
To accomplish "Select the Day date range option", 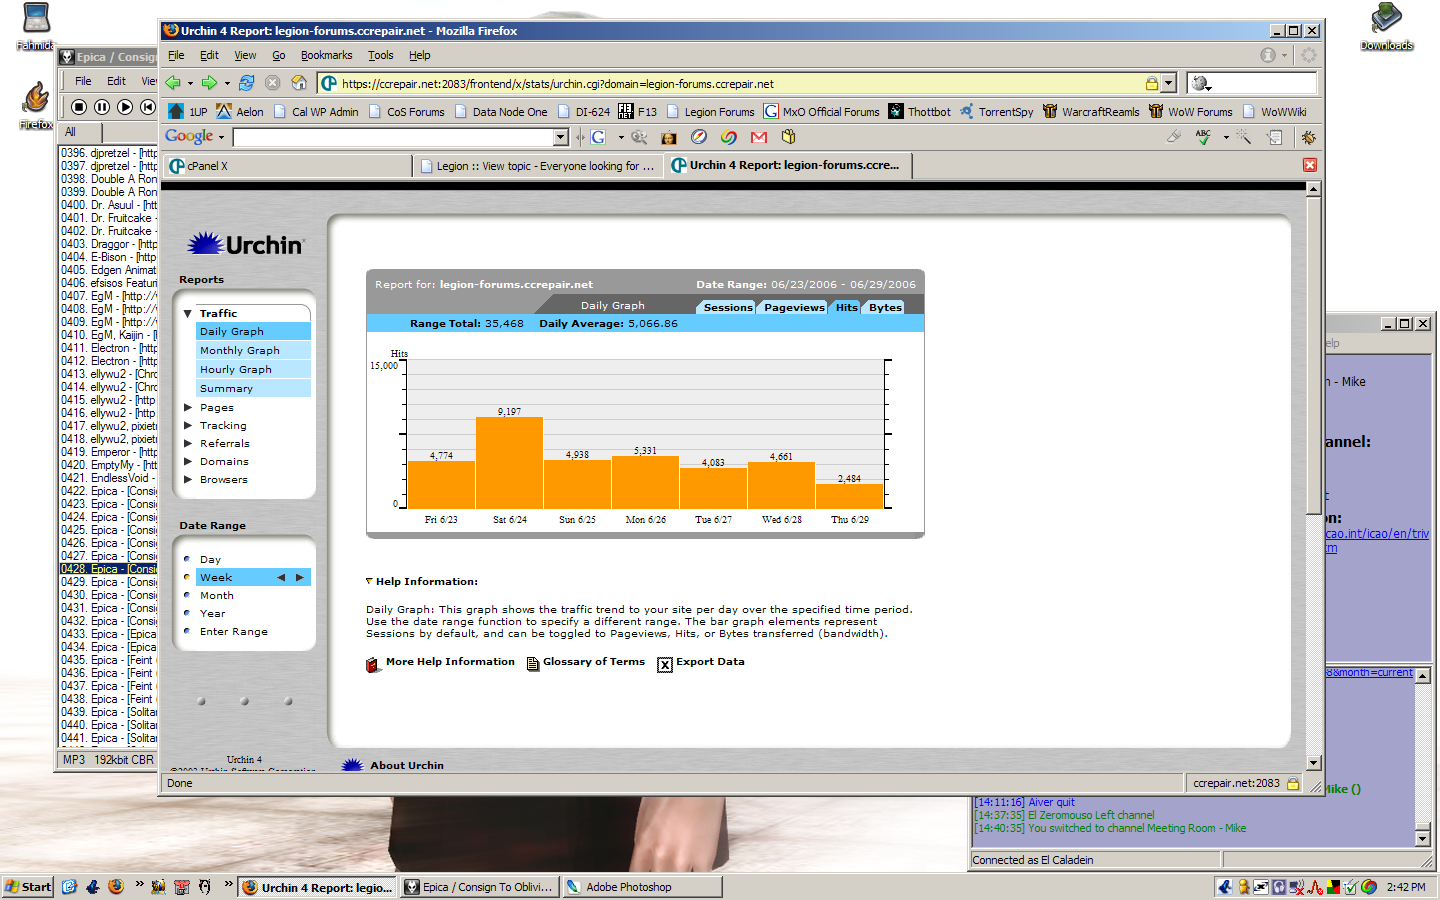I will point(210,559).
